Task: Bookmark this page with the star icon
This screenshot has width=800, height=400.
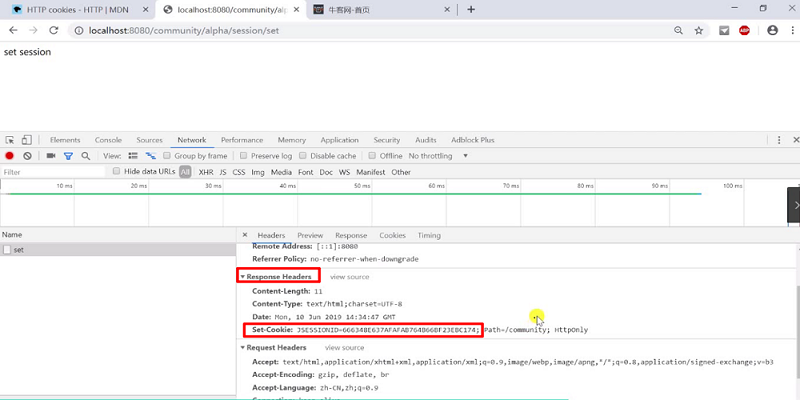Action: pyautogui.click(x=698, y=31)
